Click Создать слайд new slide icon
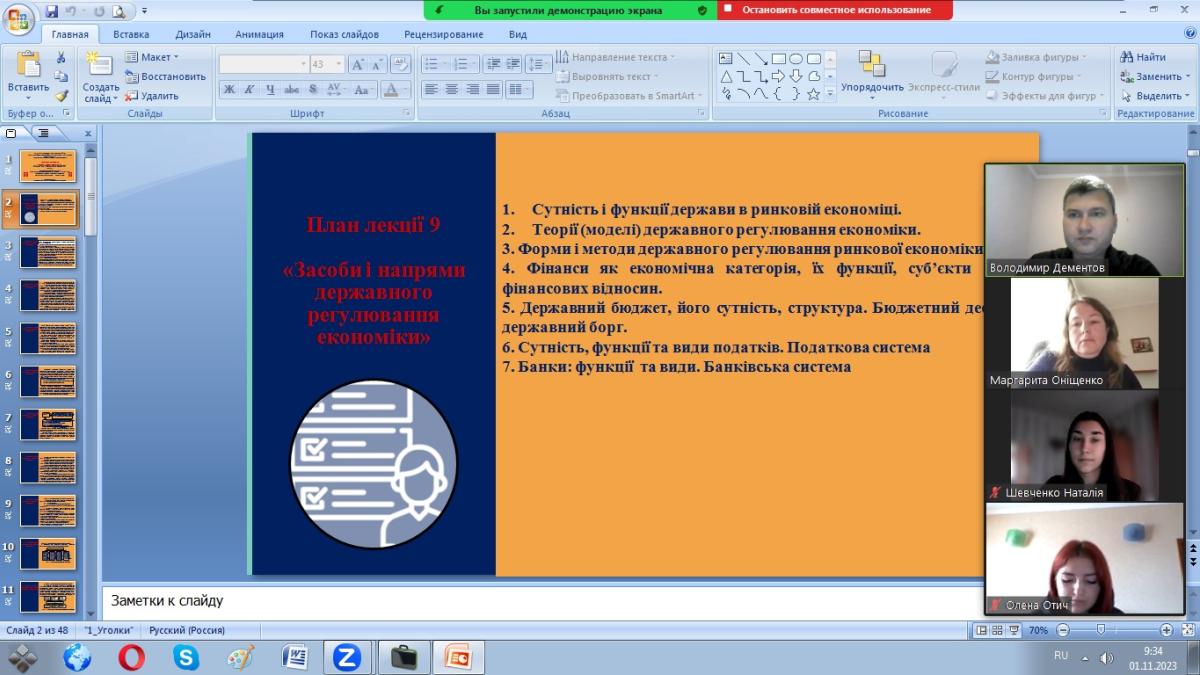Viewport: 1200px width, 675px height. pyautogui.click(x=100, y=64)
